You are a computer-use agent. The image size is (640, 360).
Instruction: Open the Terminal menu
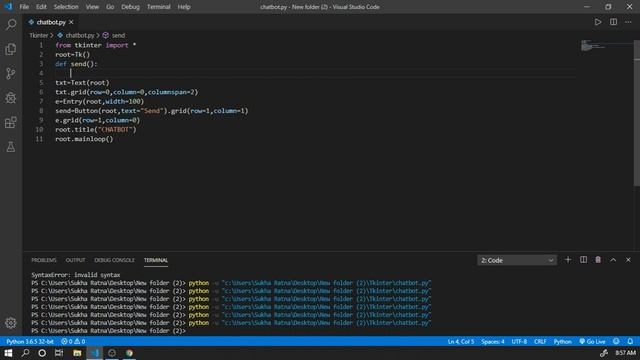(159, 7)
